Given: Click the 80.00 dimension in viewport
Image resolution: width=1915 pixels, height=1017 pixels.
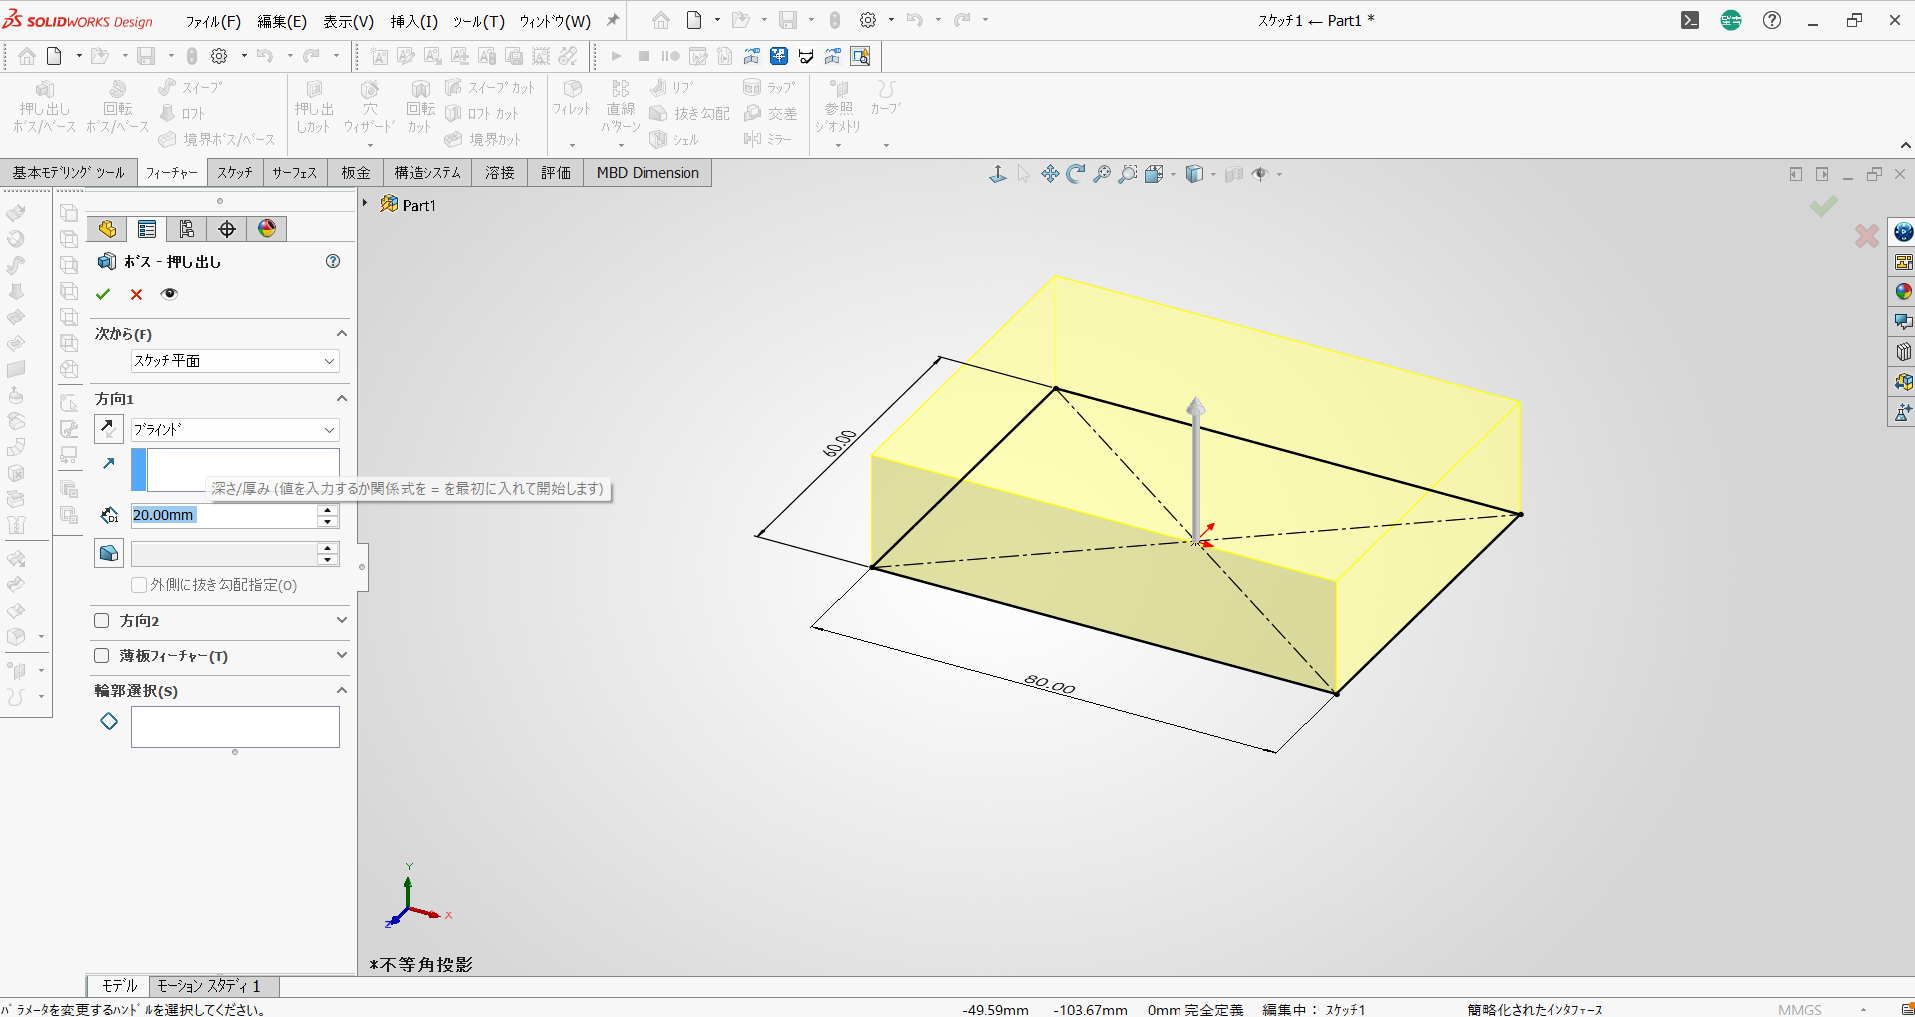Looking at the screenshot, I should 1049,685.
